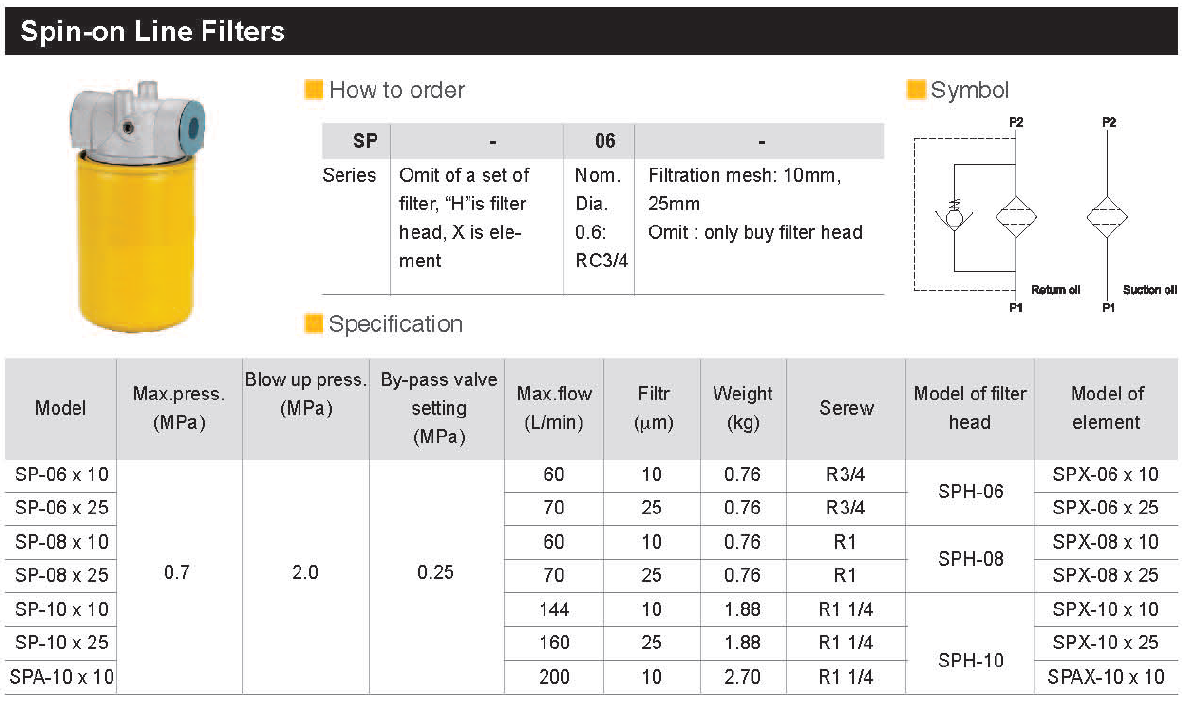Screen dimensions: 1182x701
Task: Click the SP series code cell
Action: [365, 141]
